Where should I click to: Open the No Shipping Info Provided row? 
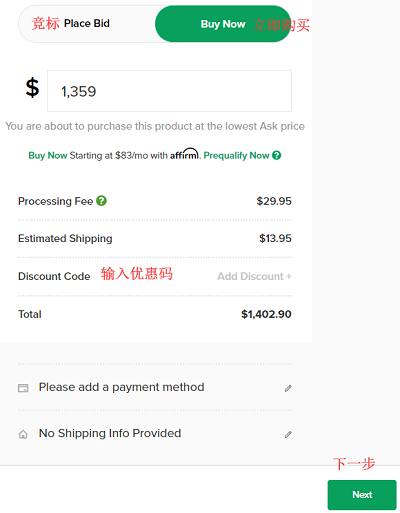coord(155,434)
